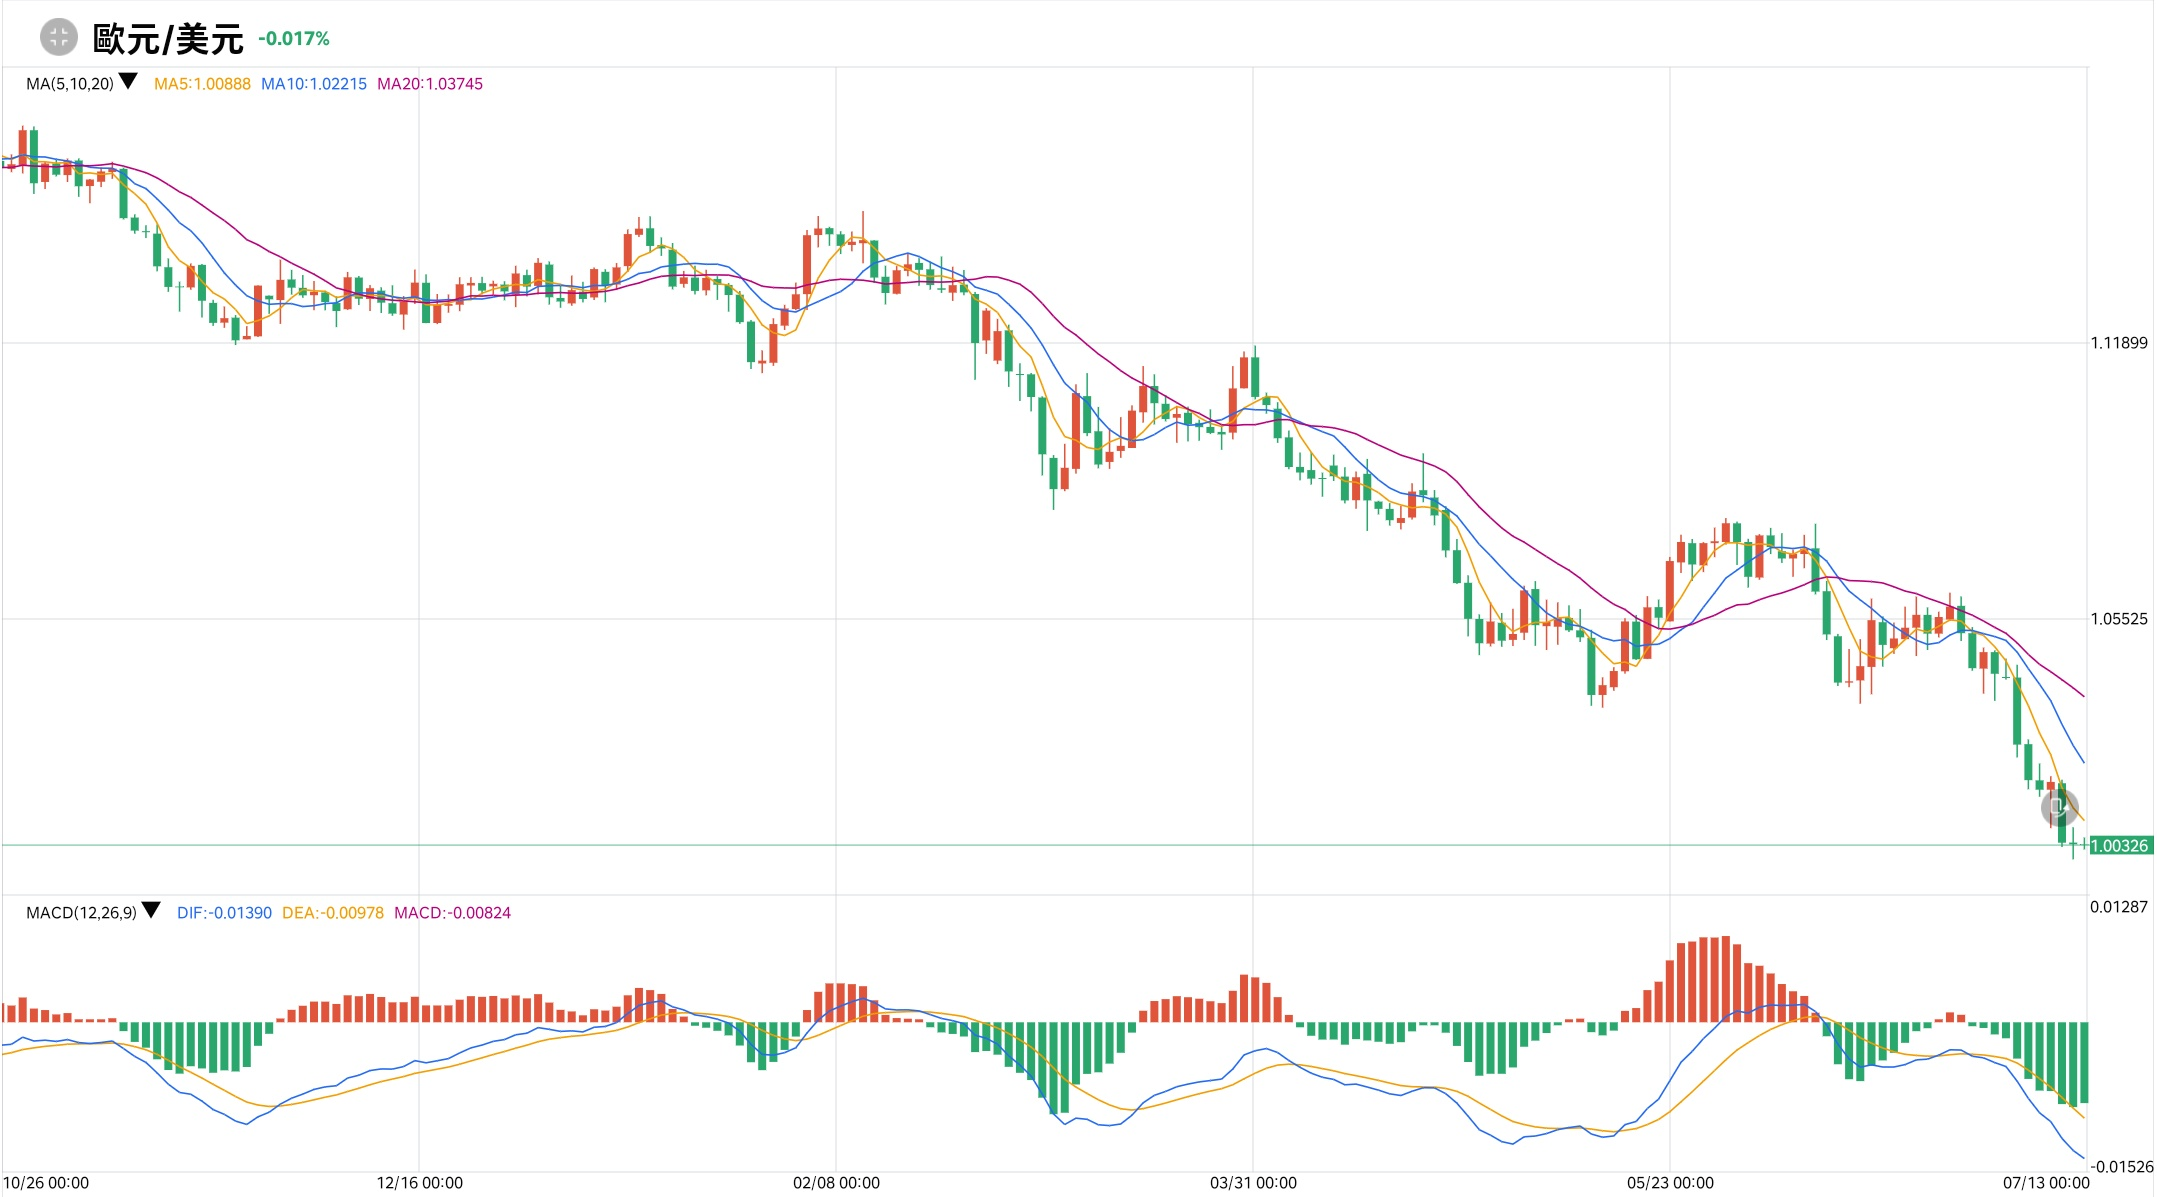
Task: Open the MA(5,10,20) indicator dropdown arrow
Action: [x=128, y=82]
